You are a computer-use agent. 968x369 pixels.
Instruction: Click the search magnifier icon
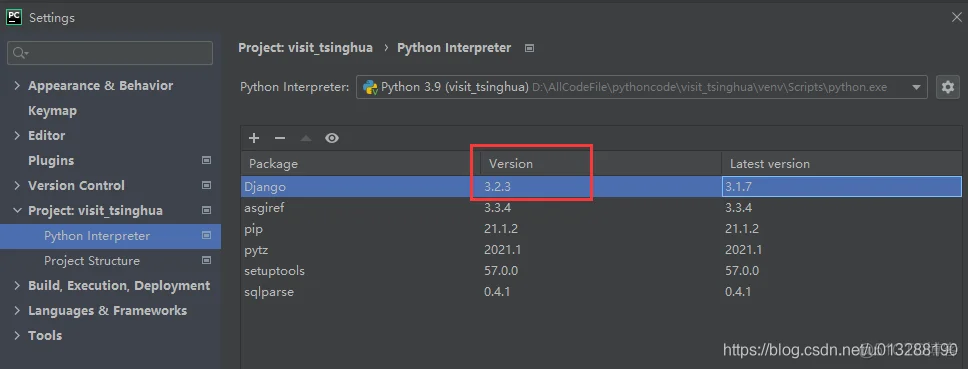[x=19, y=54]
